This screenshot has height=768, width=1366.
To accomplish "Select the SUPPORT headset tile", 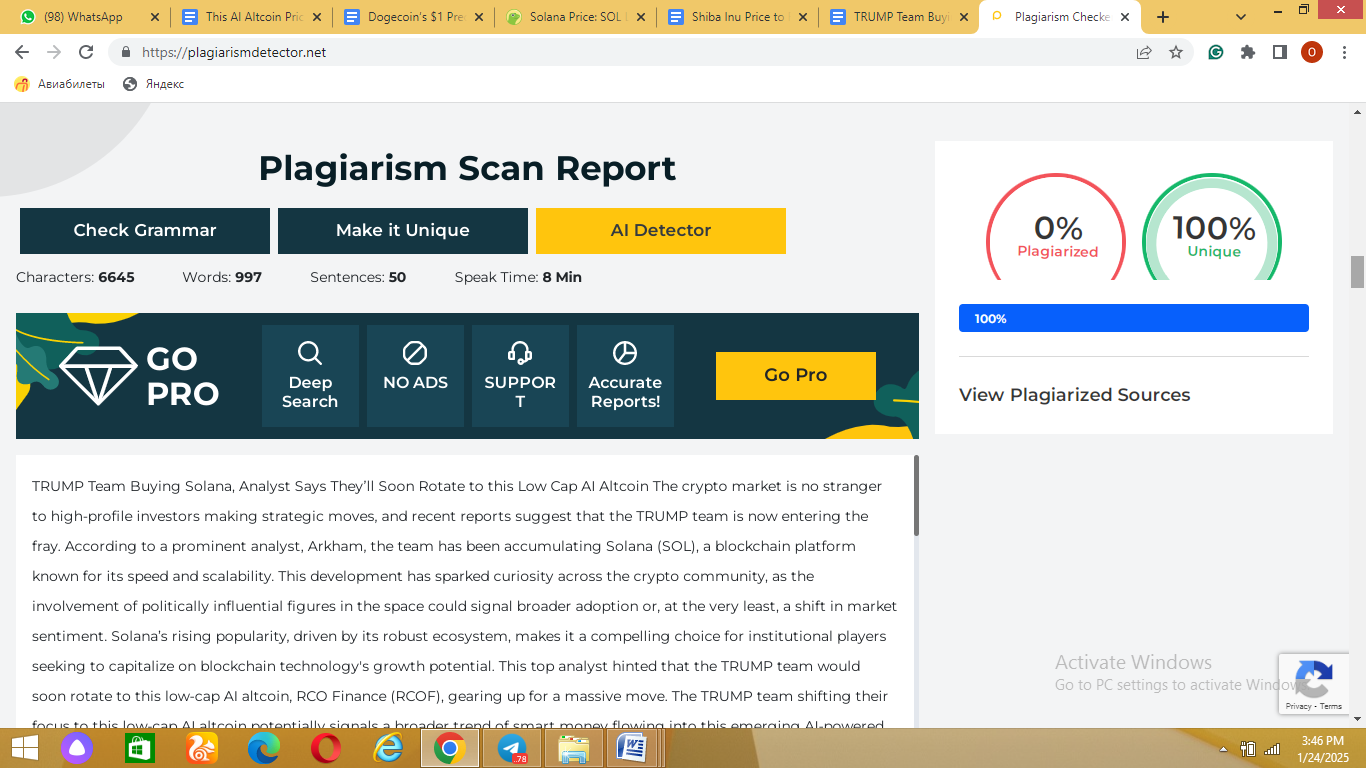I will 520,376.
